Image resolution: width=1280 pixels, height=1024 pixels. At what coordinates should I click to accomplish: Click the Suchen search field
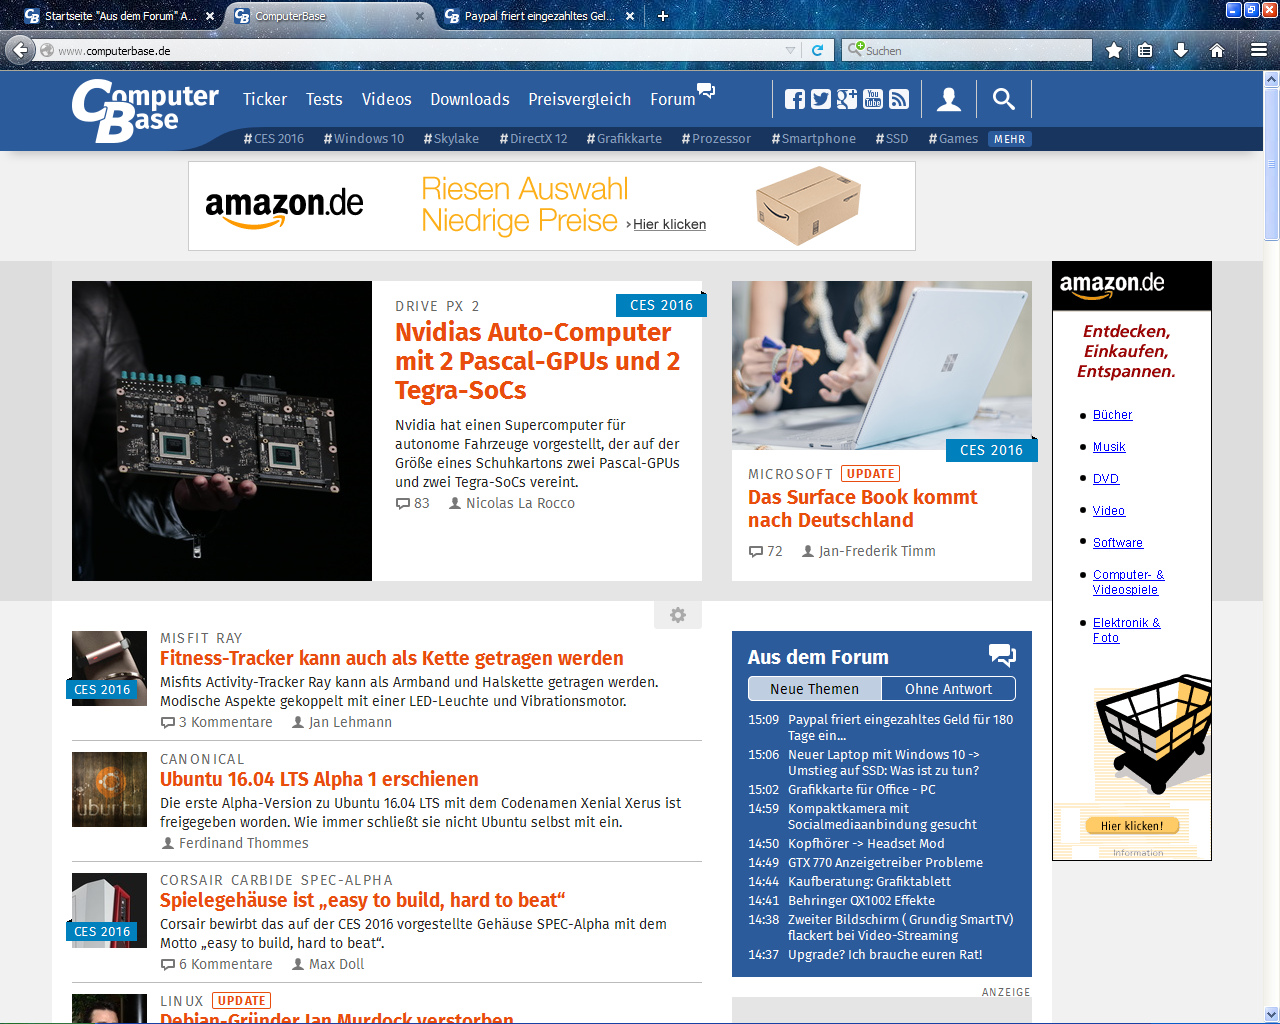[967, 50]
